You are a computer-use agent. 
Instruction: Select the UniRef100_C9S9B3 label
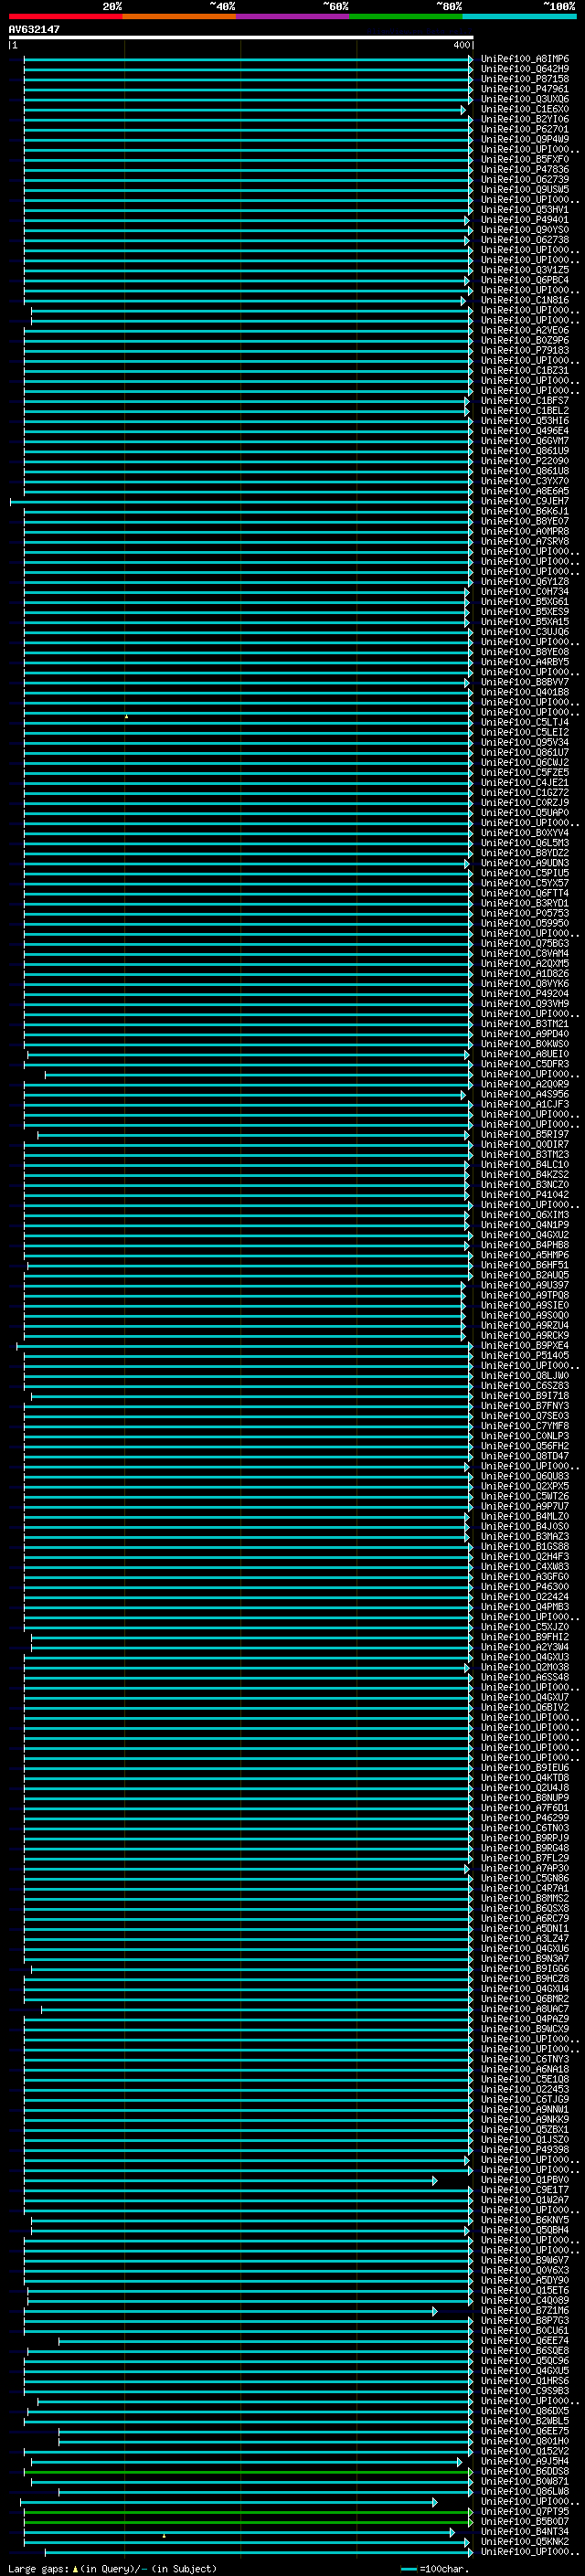click(x=524, y=2391)
